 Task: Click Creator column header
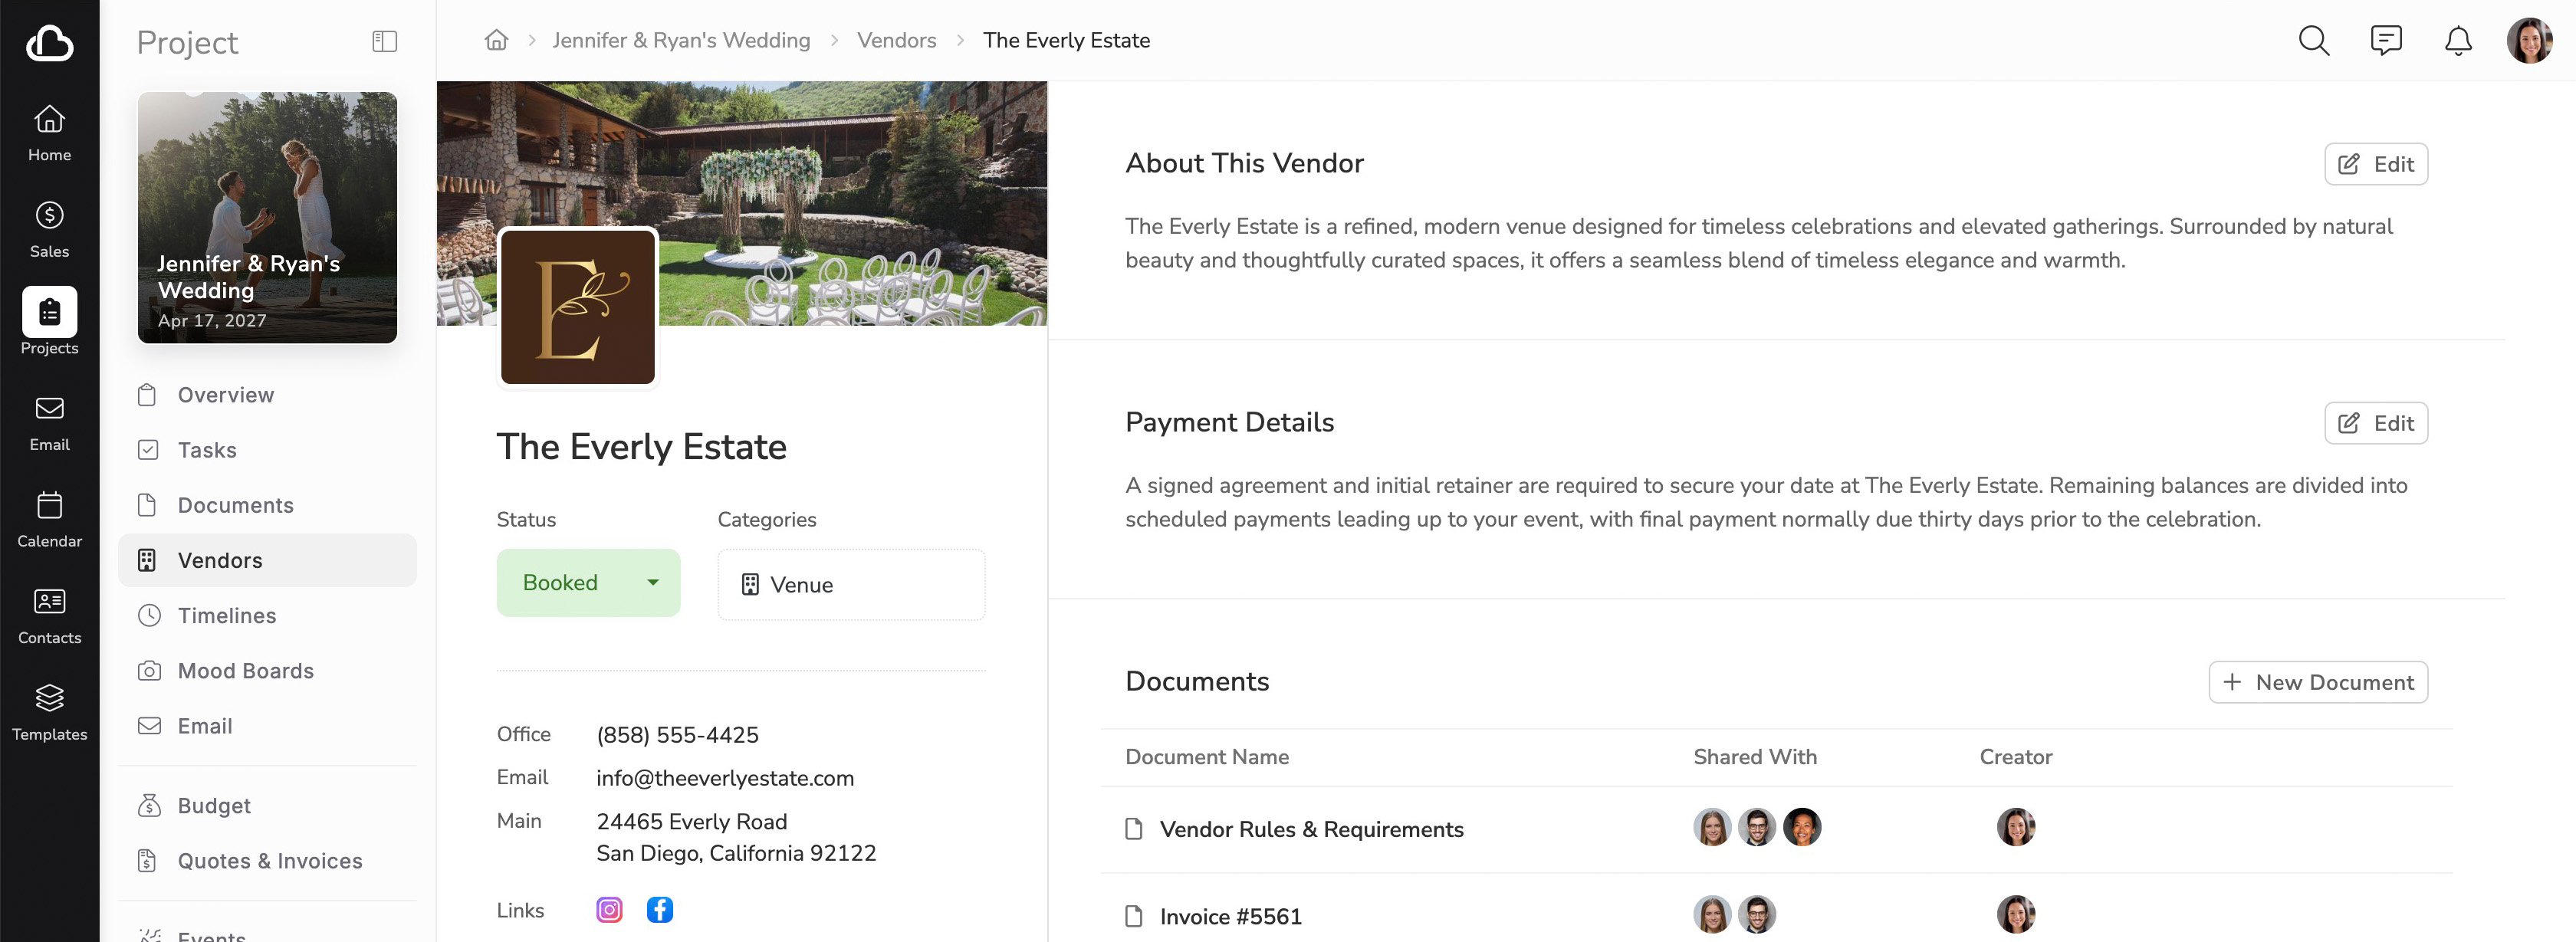(2015, 757)
